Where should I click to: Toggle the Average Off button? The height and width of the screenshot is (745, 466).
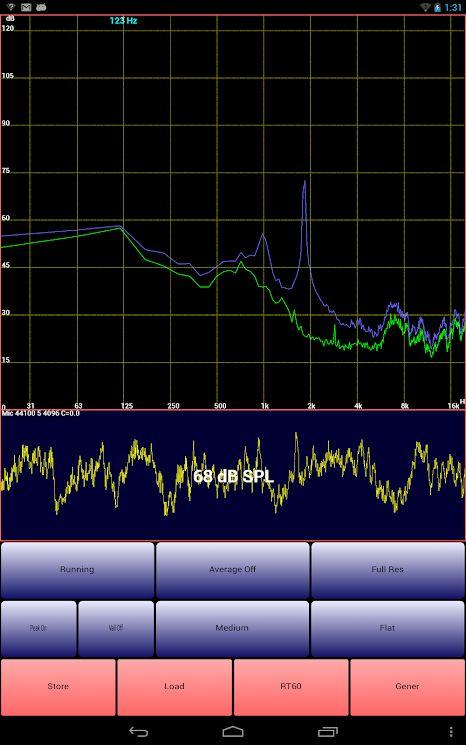point(232,570)
